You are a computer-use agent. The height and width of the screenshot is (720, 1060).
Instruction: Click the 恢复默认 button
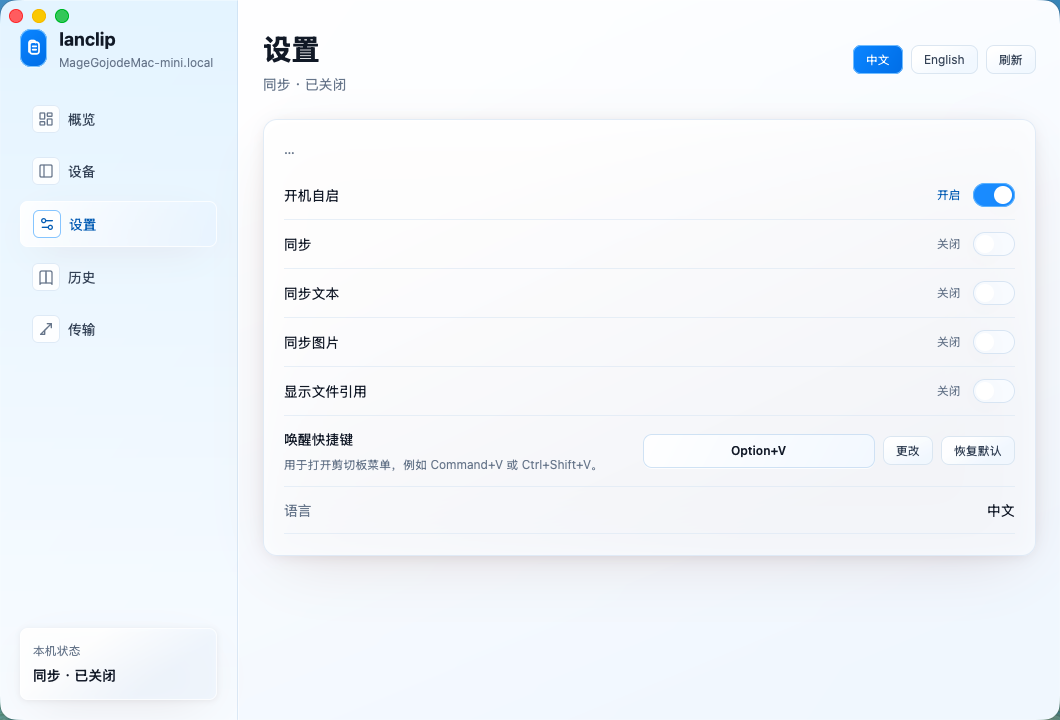point(978,451)
